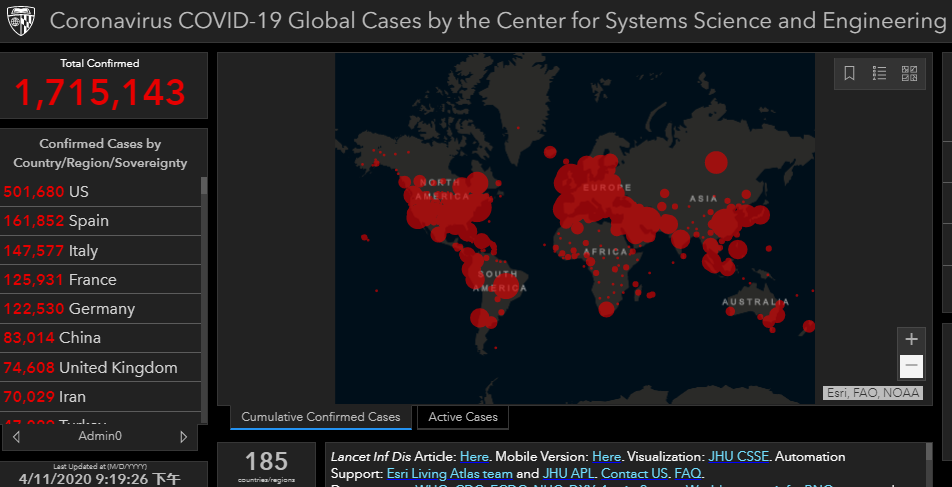Image resolution: width=952 pixels, height=487 pixels.
Task: Click the Admin0 level label
Action: [100, 435]
